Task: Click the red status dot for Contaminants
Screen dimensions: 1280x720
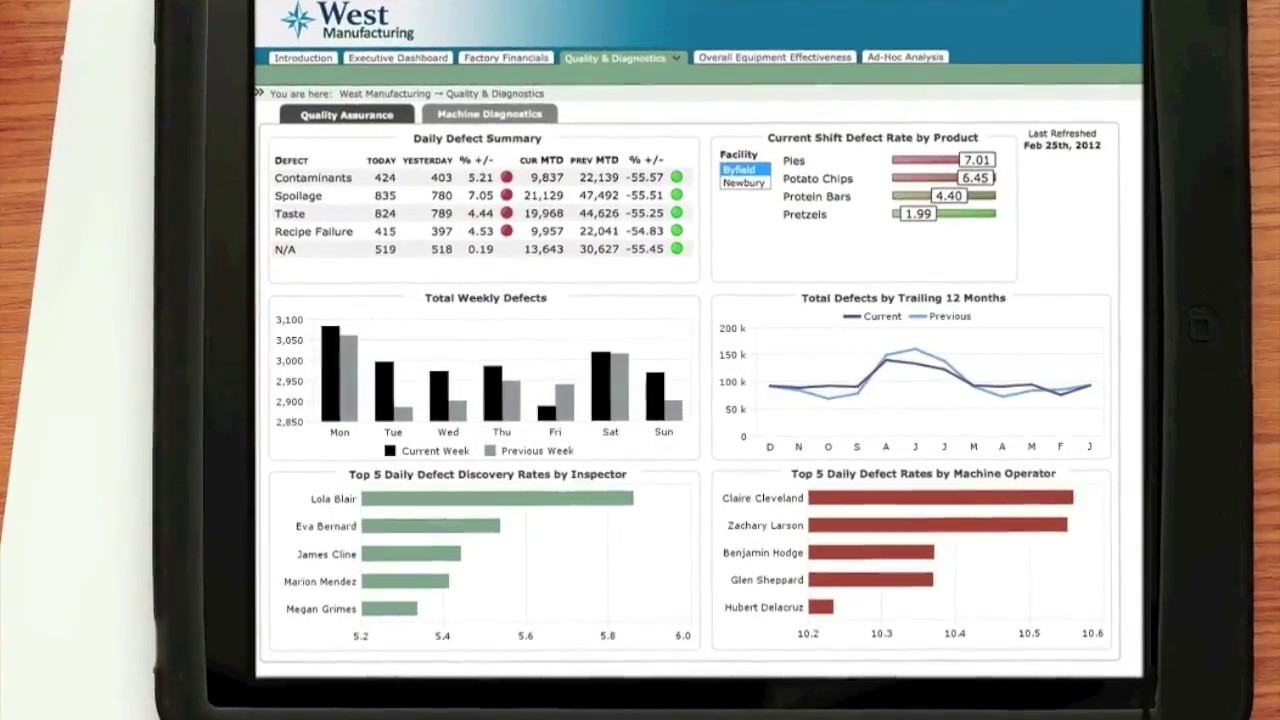Action: pos(507,177)
